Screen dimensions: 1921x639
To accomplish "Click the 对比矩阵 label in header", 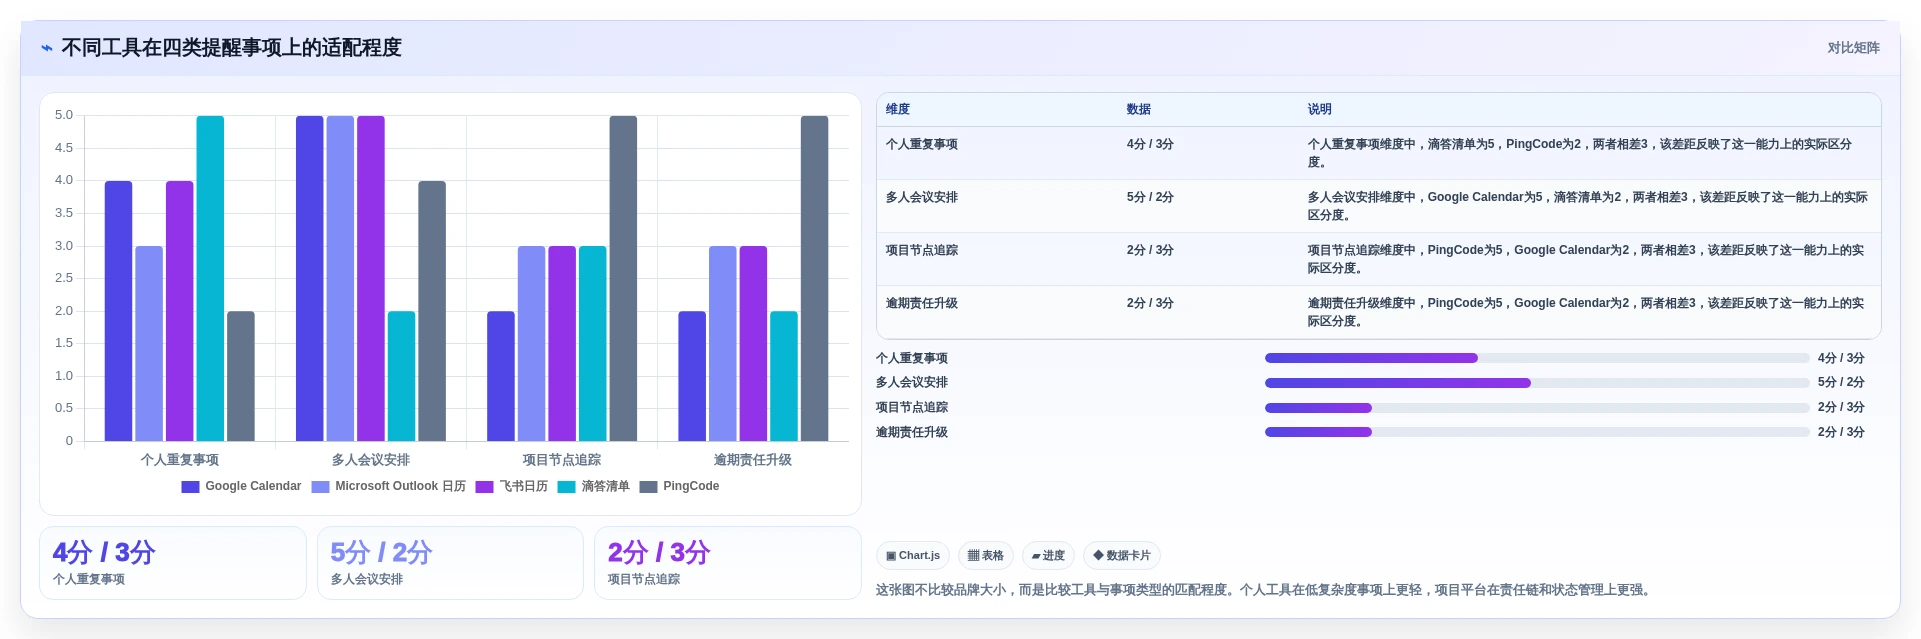I will (1853, 48).
